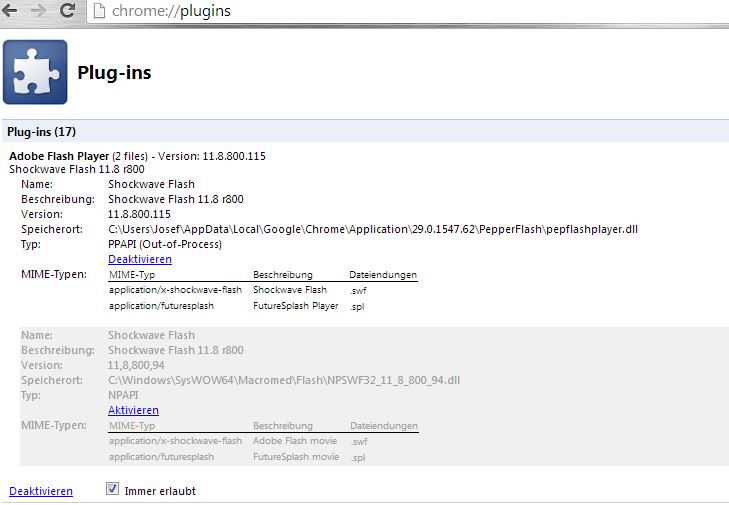Focus the chrome://plugins address field
The image size is (729, 505).
pyautogui.click(x=409, y=11)
